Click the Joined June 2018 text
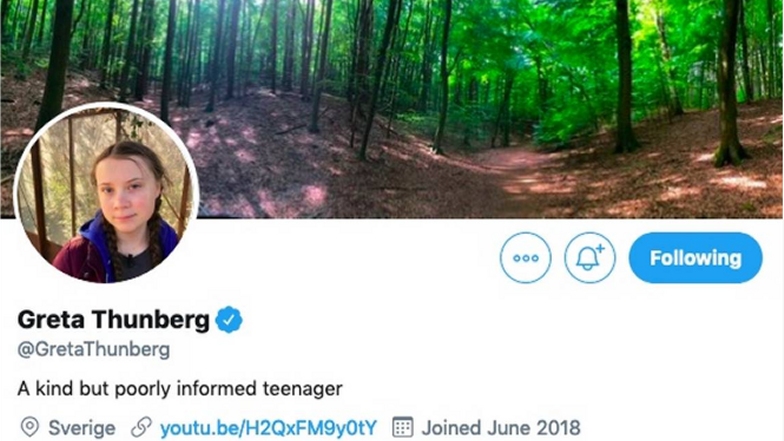 click(x=500, y=428)
